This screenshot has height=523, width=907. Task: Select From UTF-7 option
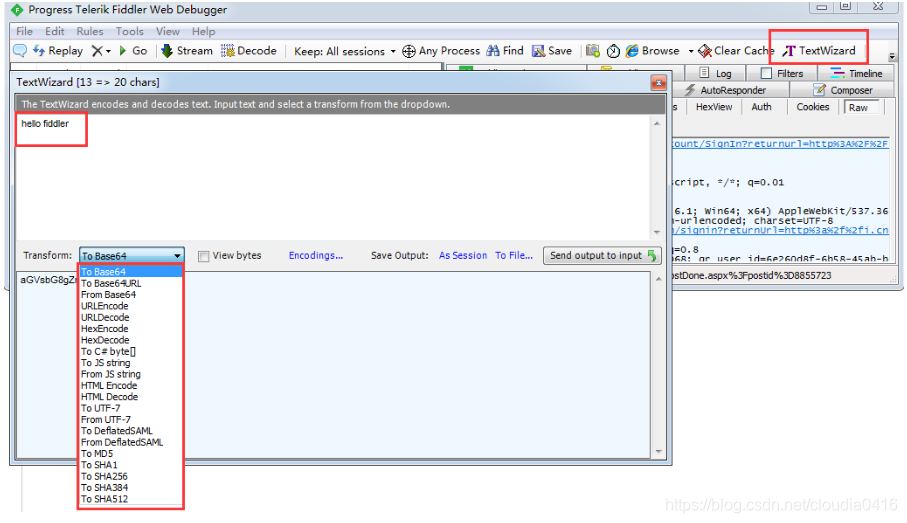[131, 419]
